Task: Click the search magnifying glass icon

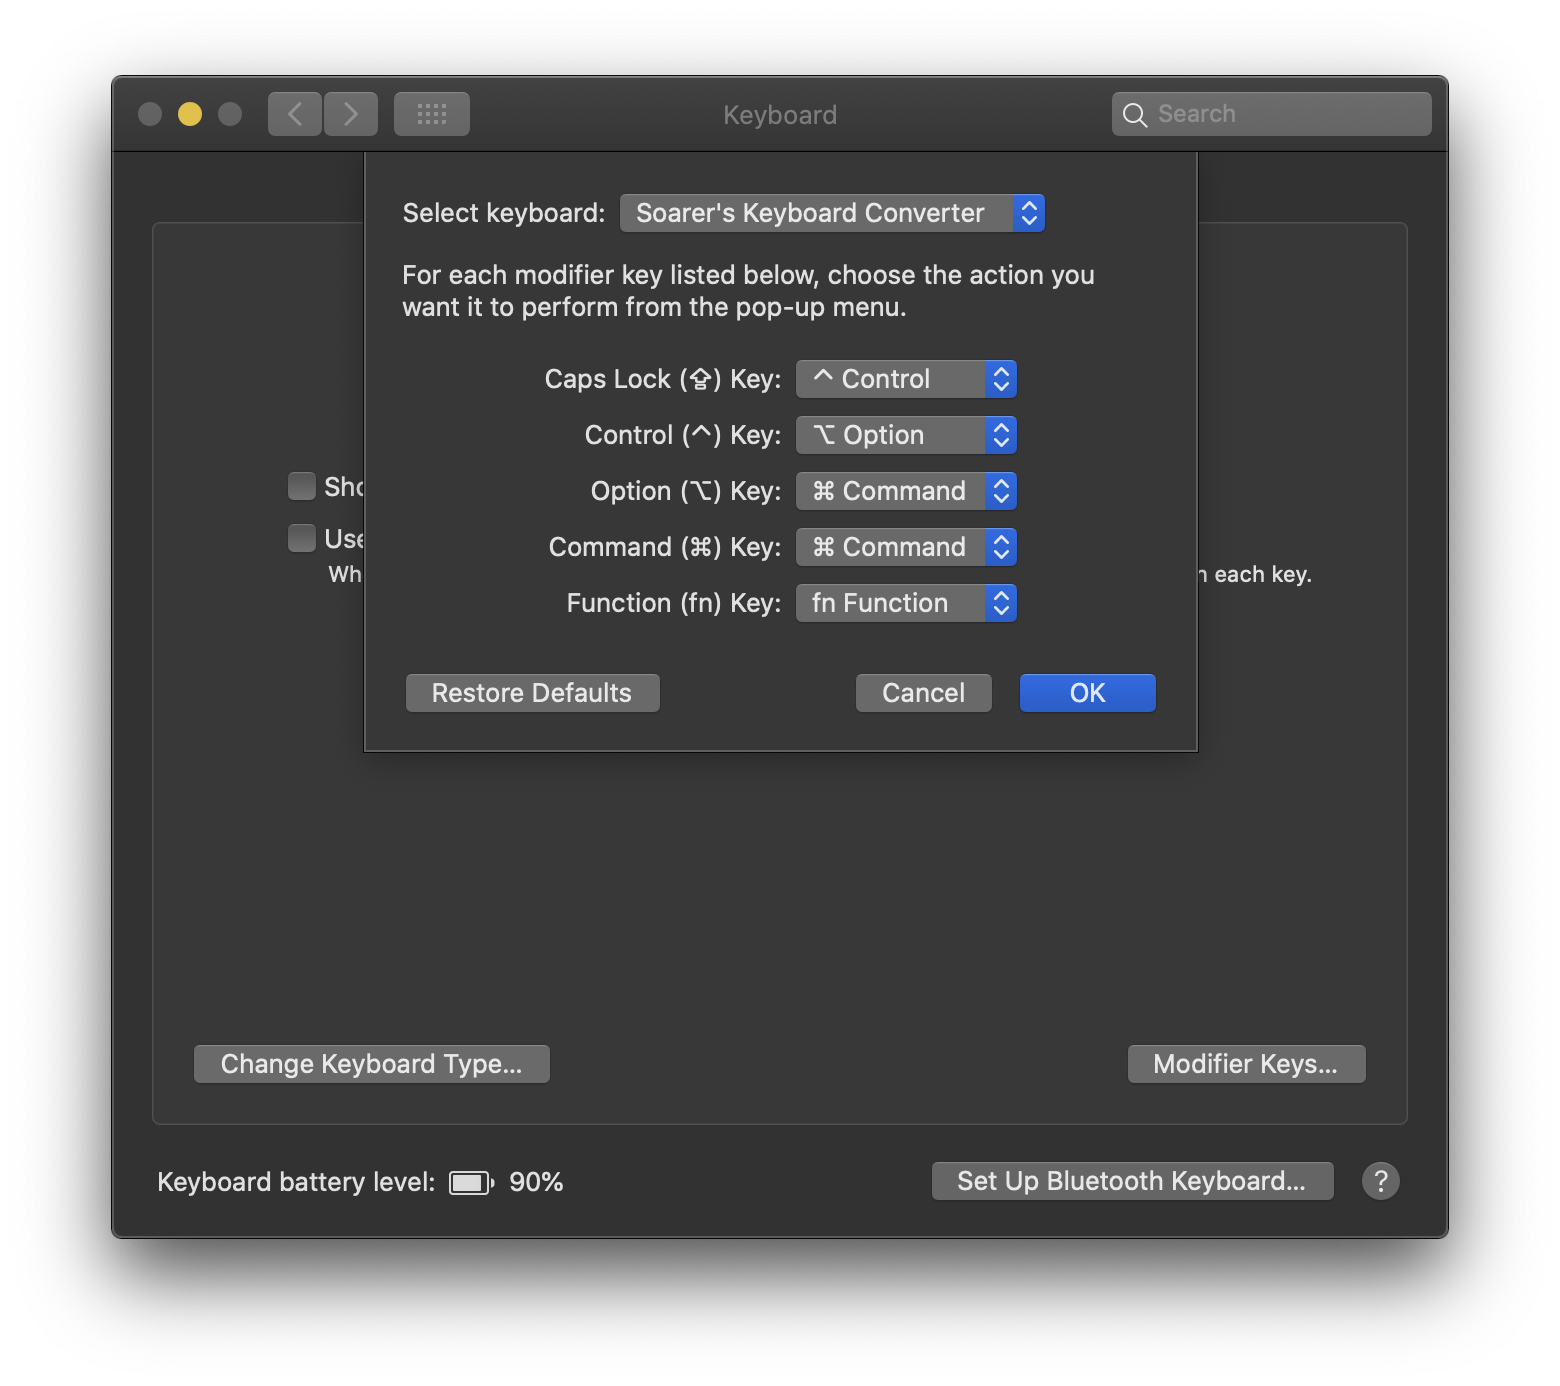Action: 1135,114
